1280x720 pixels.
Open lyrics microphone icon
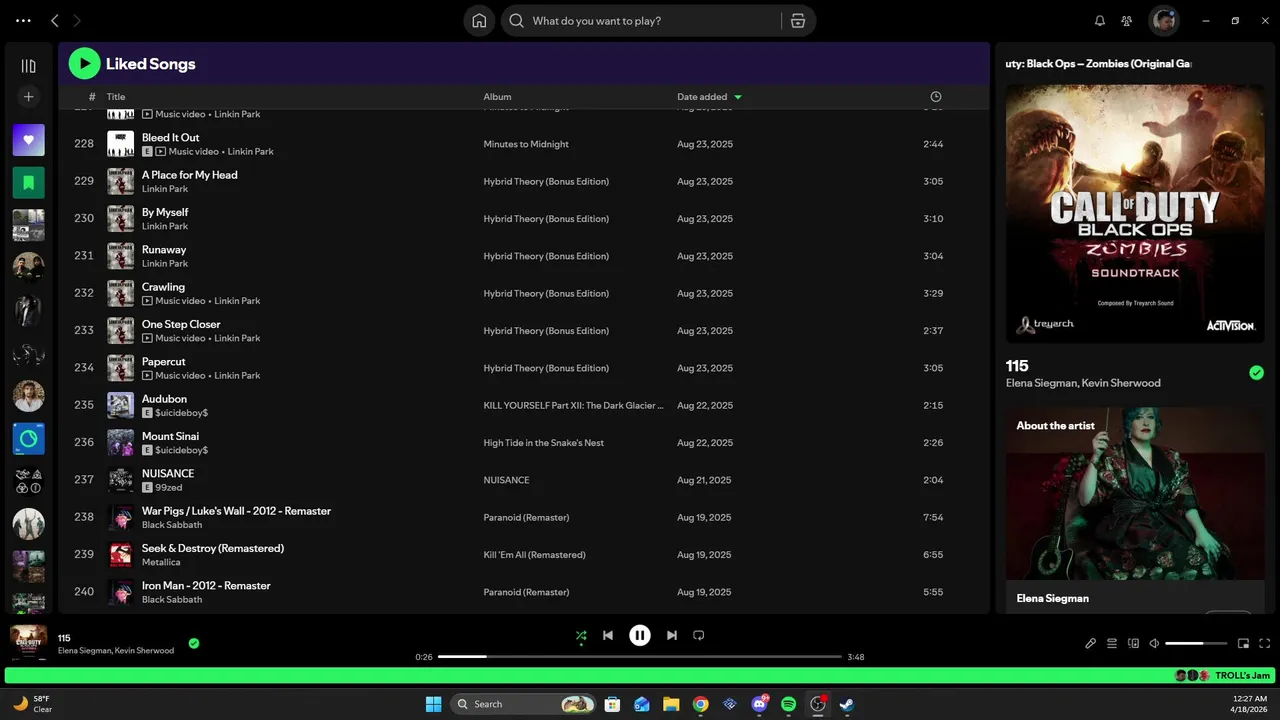click(1091, 643)
